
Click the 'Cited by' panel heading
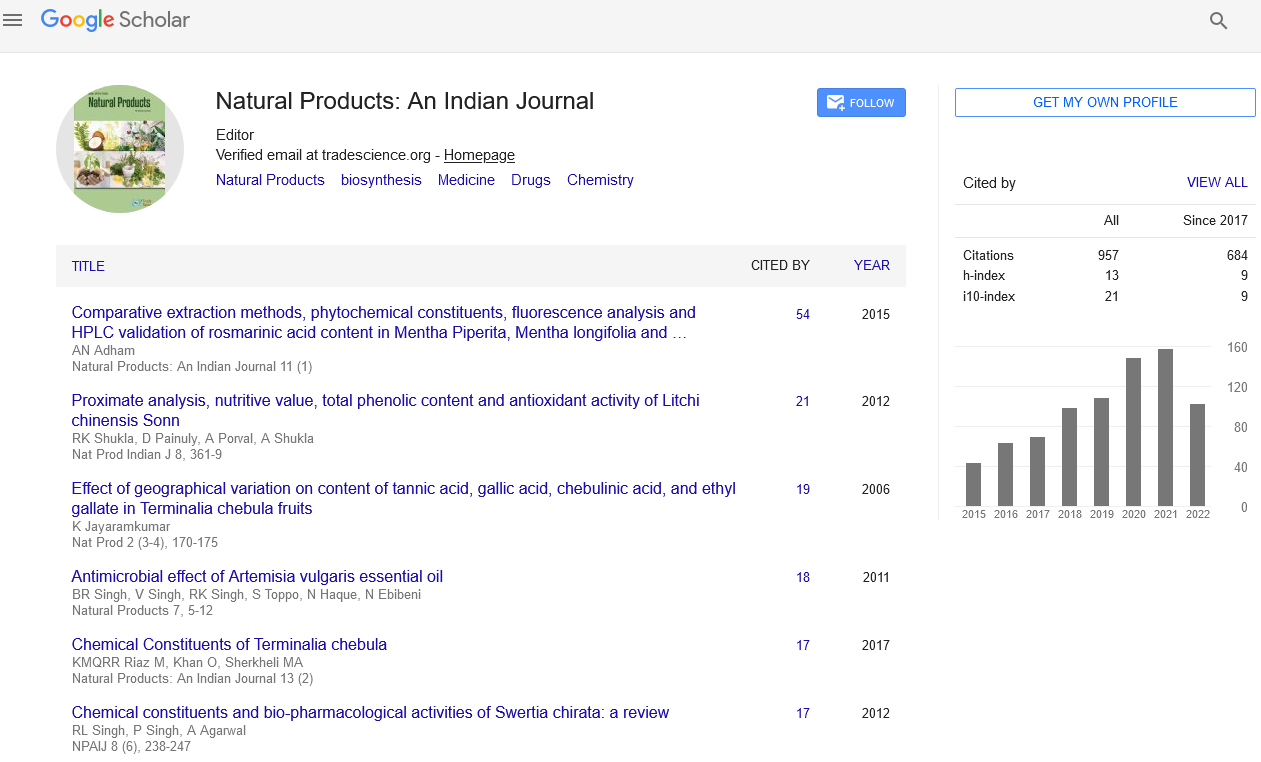[989, 183]
